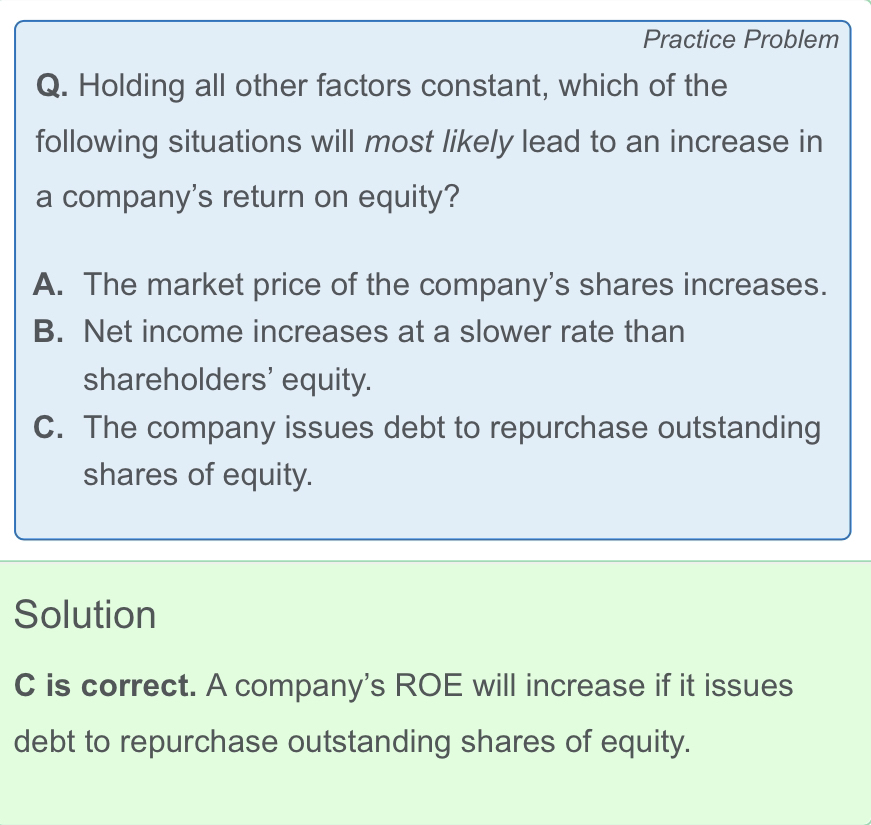Click the "Practice Problem" label
Image resolution: width=871 pixels, height=825 pixels.
pyautogui.click(x=740, y=40)
